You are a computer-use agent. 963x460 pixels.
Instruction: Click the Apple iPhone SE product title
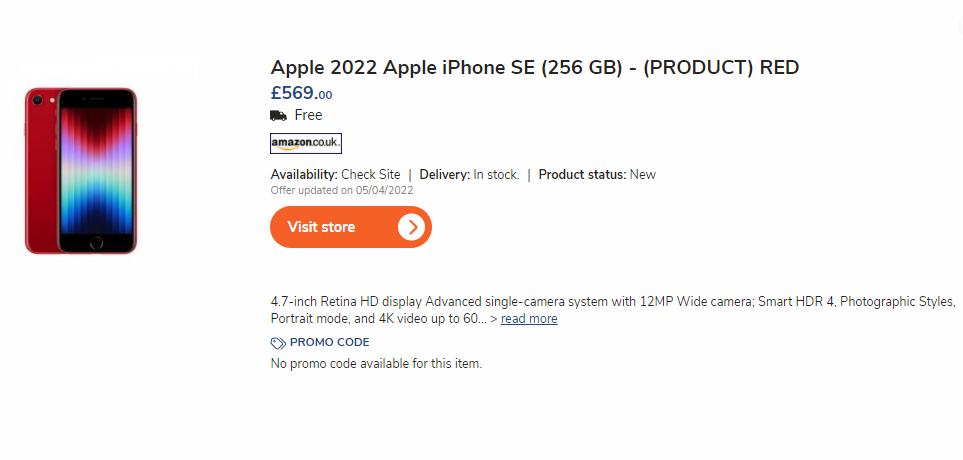click(x=535, y=68)
